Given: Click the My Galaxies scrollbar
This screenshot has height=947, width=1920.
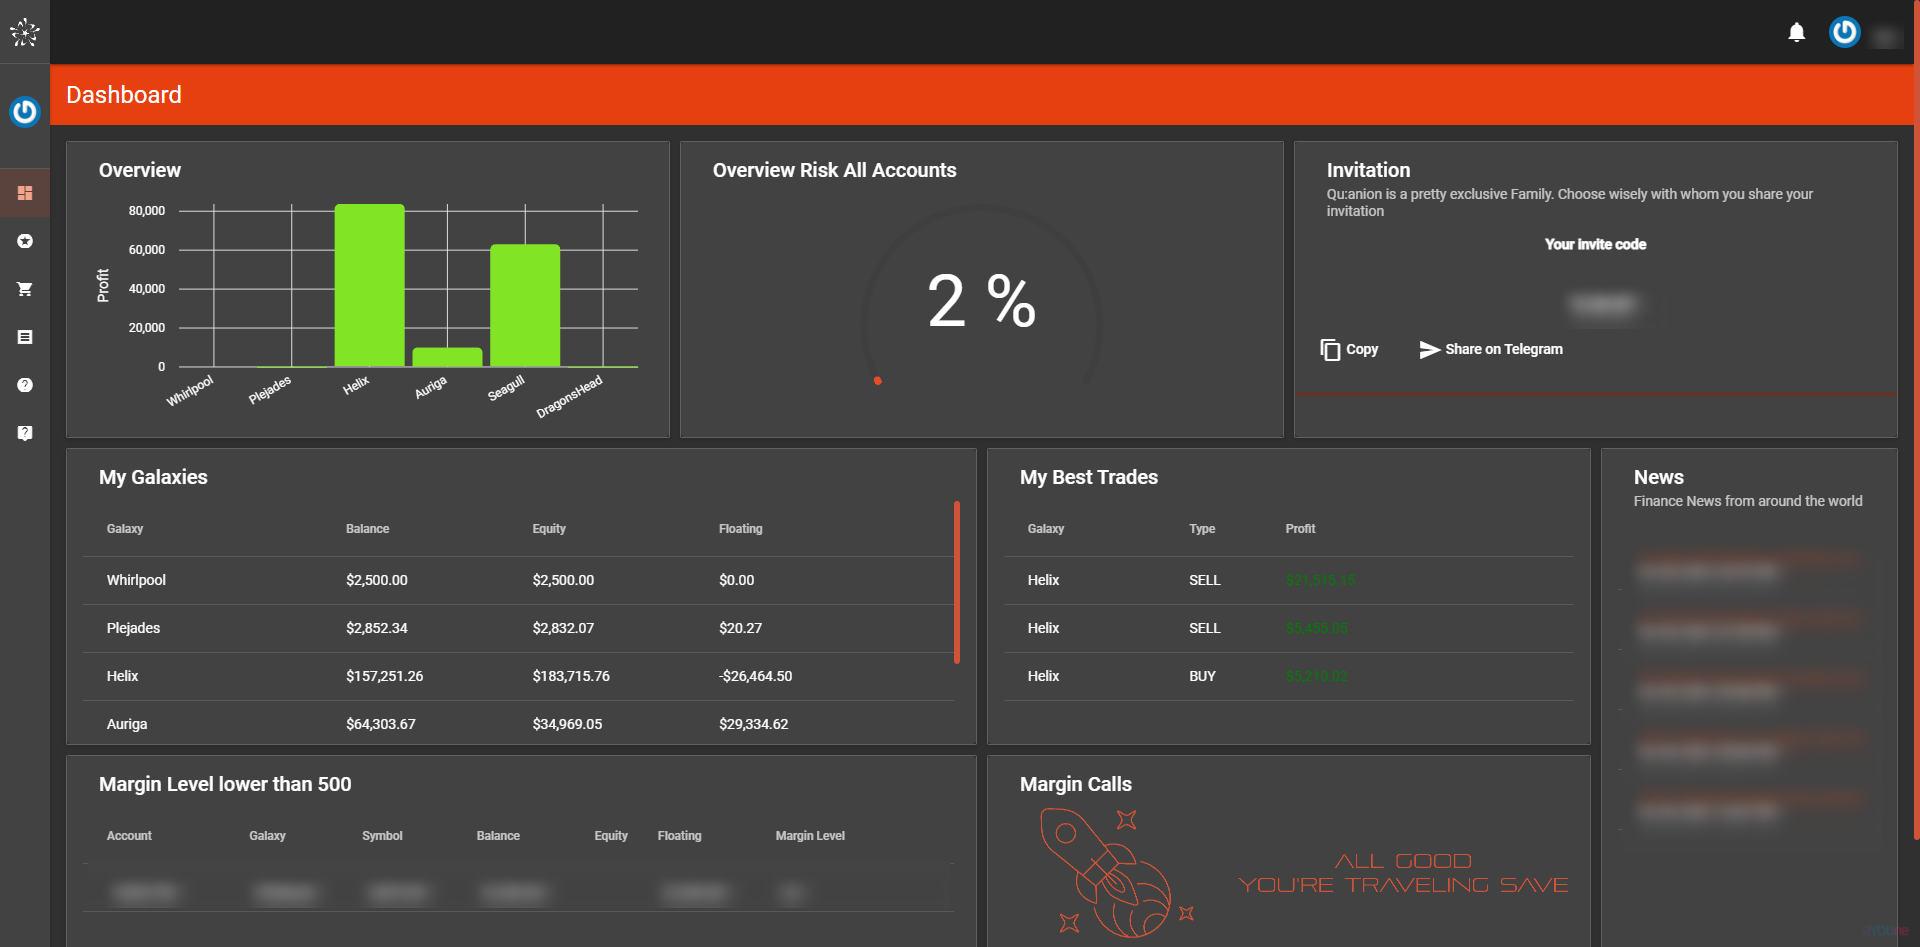Looking at the screenshot, I should [x=957, y=582].
